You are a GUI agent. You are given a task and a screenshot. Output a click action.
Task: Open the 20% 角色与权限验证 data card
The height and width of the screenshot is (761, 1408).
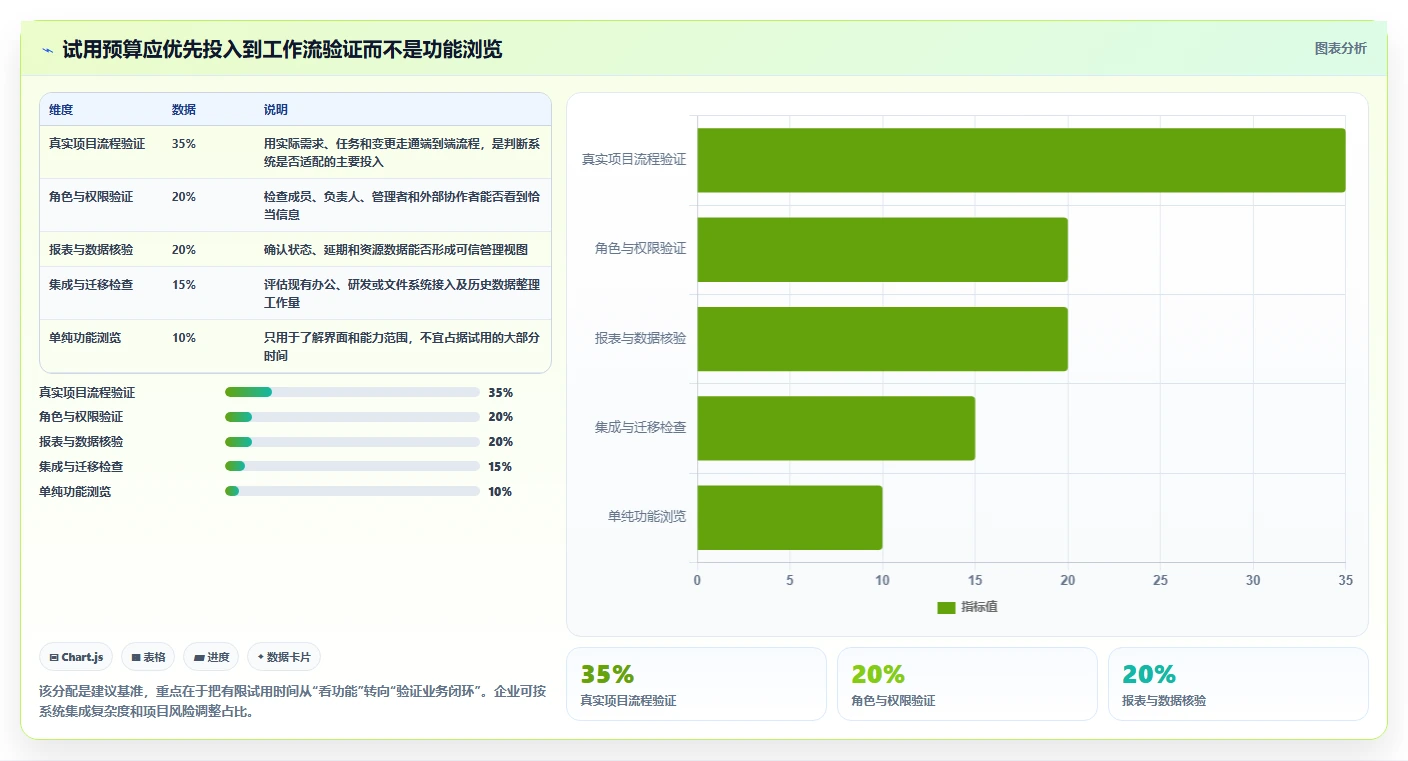click(x=967, y=684)
